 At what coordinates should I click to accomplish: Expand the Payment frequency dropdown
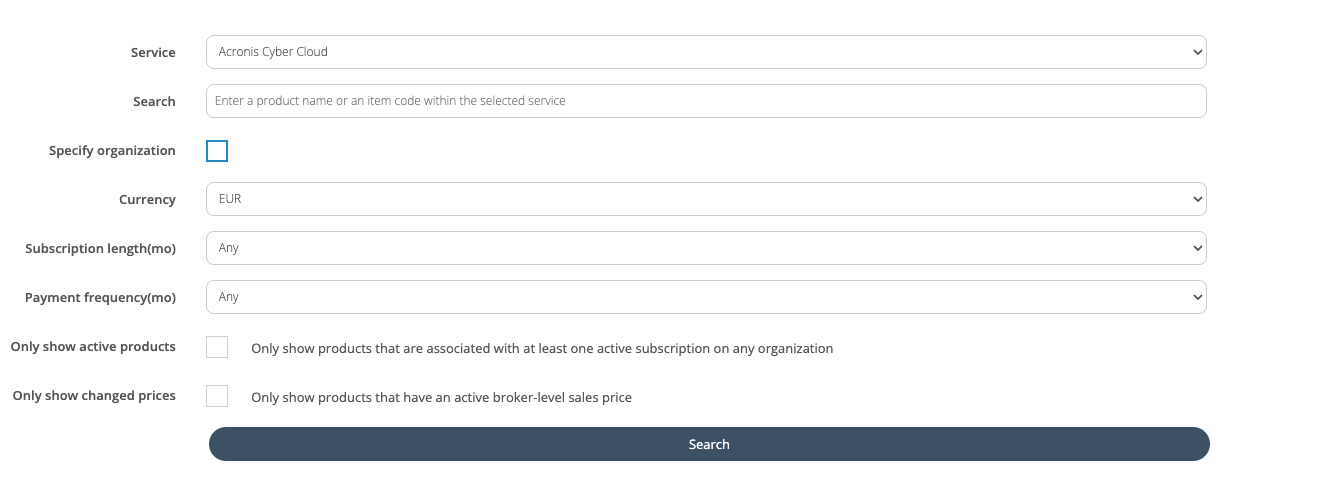point(705,297)
